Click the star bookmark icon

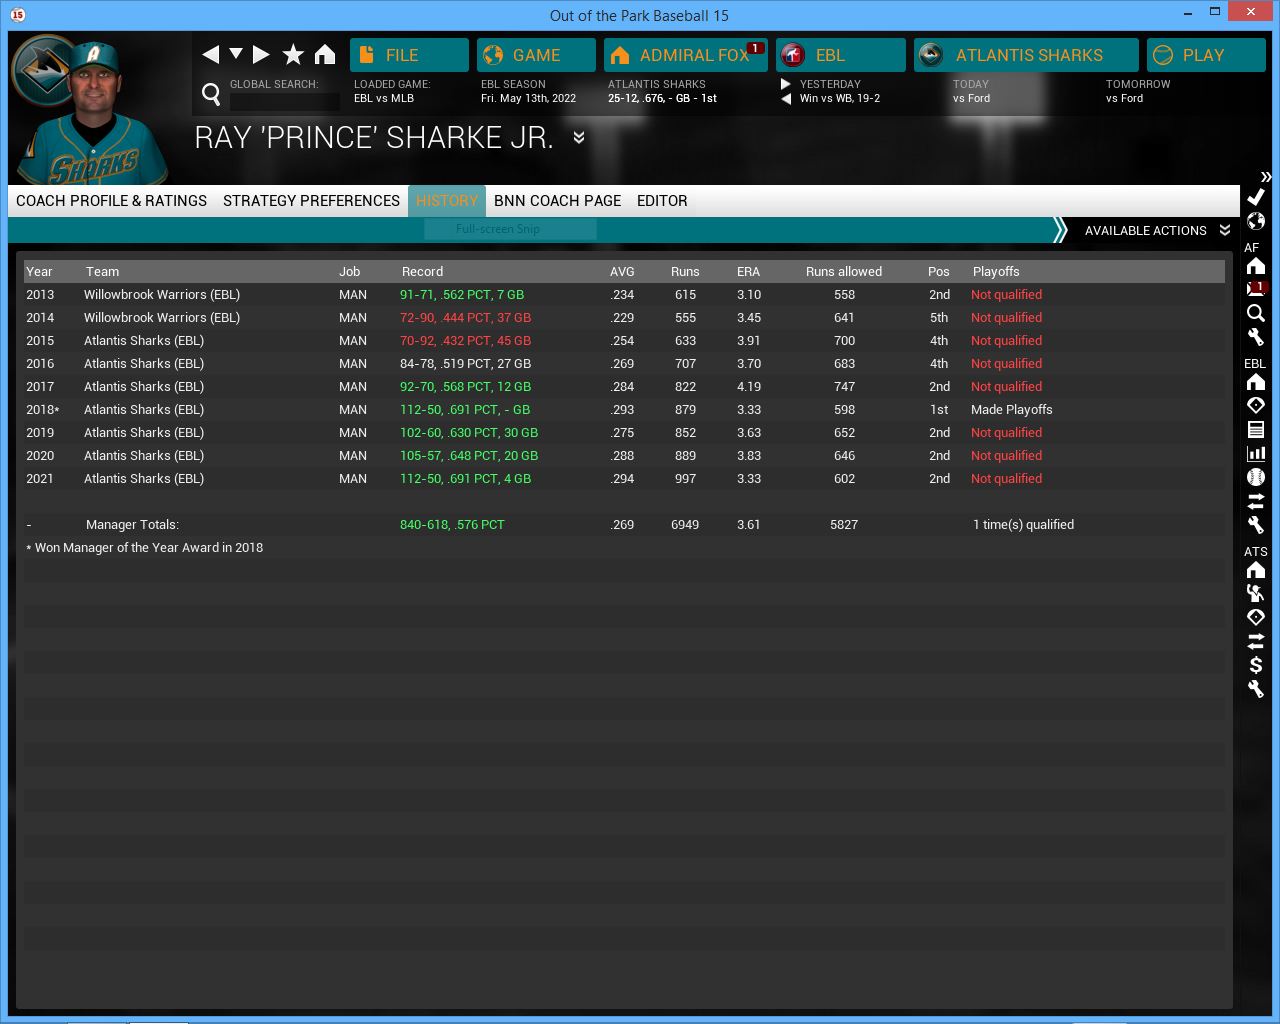click(x=293, y=55)
